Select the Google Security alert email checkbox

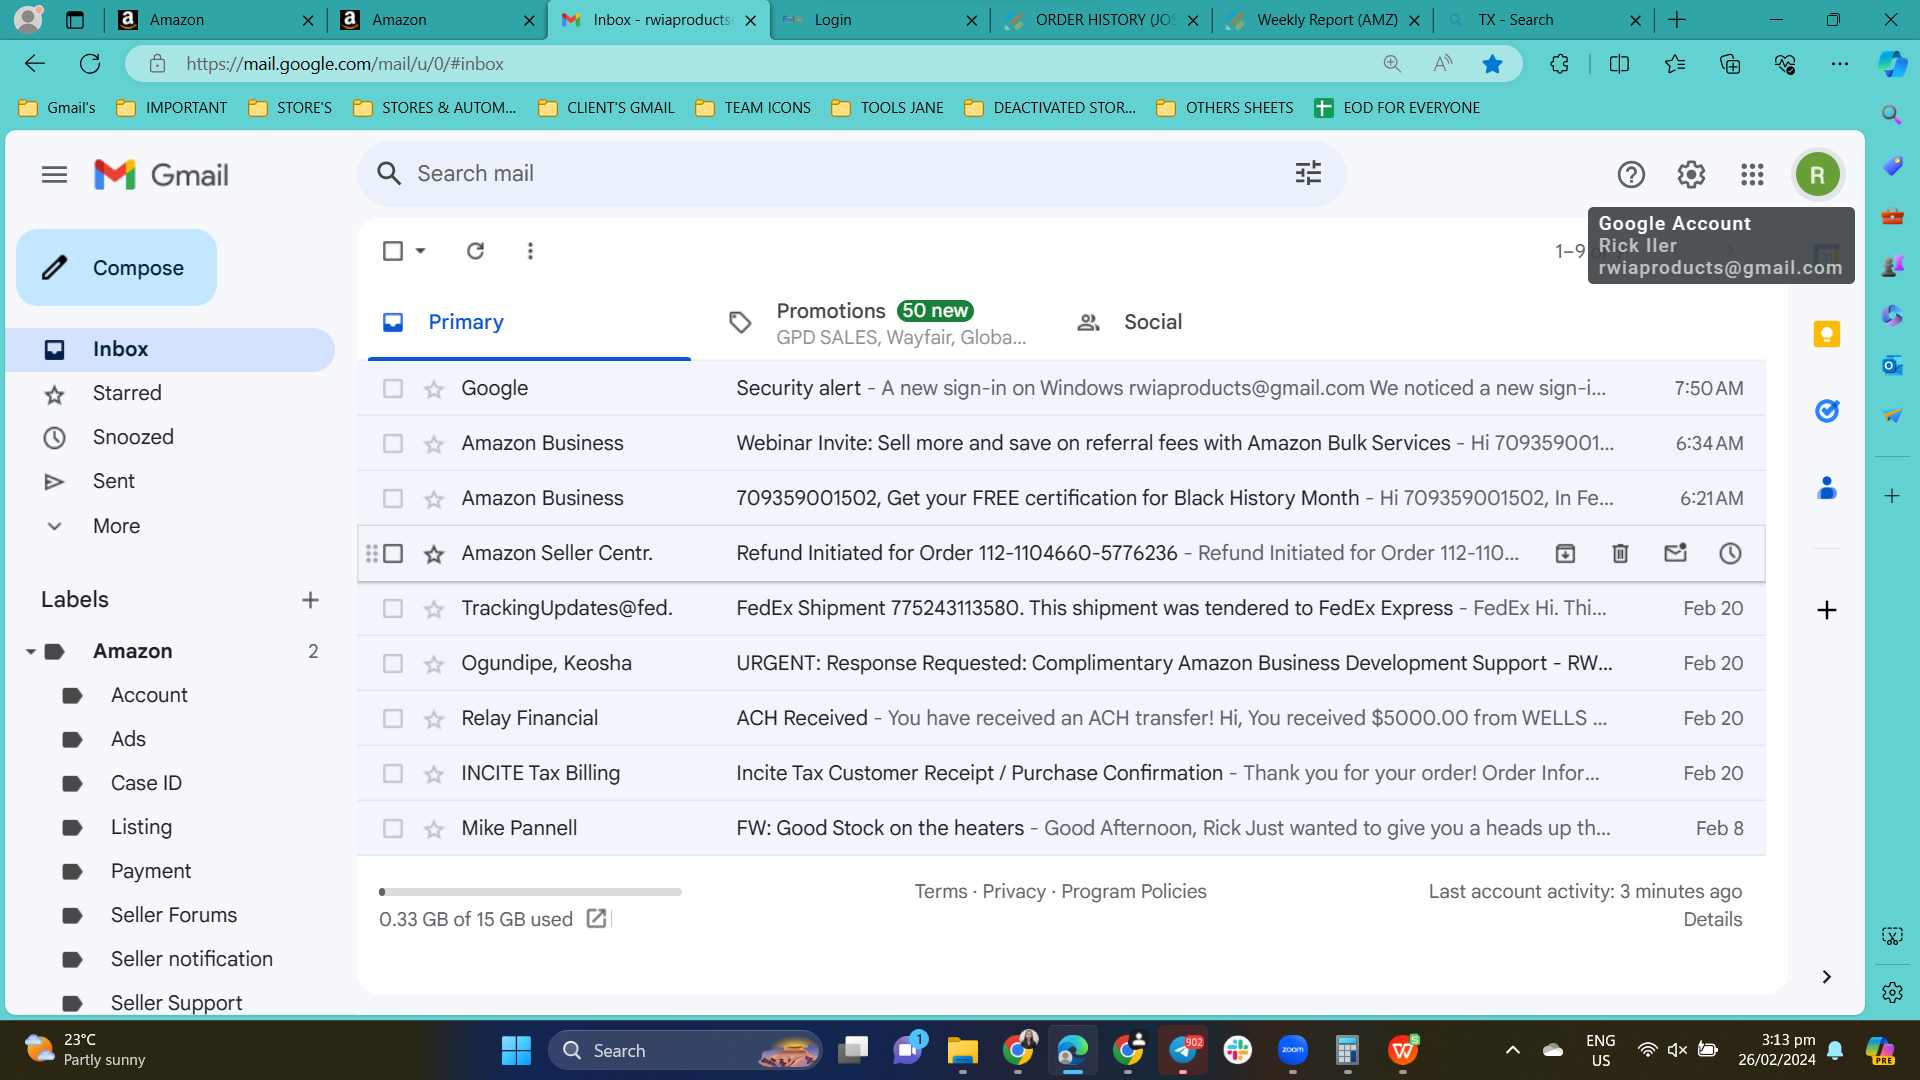(393, 389)
